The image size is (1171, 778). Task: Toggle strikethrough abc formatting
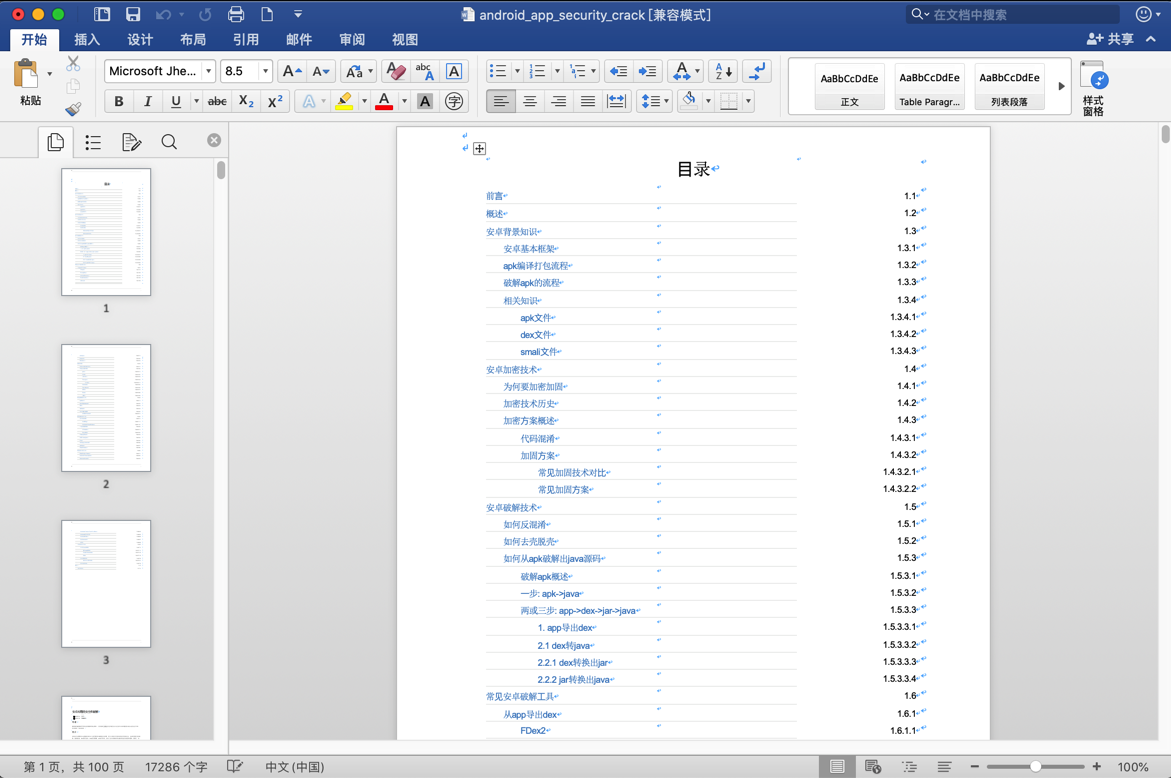217,101
